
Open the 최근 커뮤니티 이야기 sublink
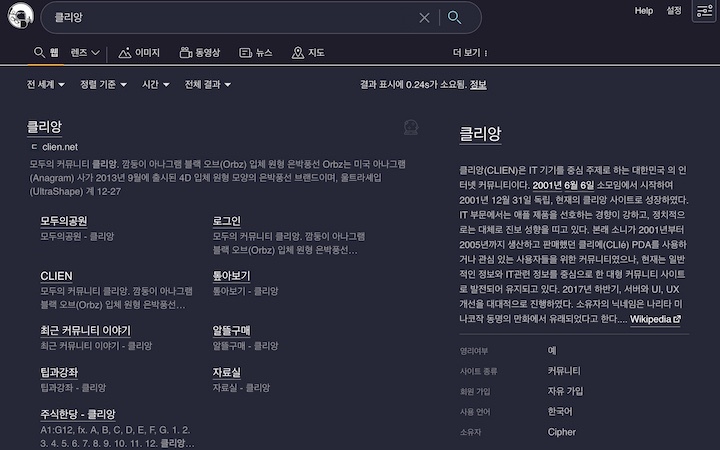pos(85,331)
